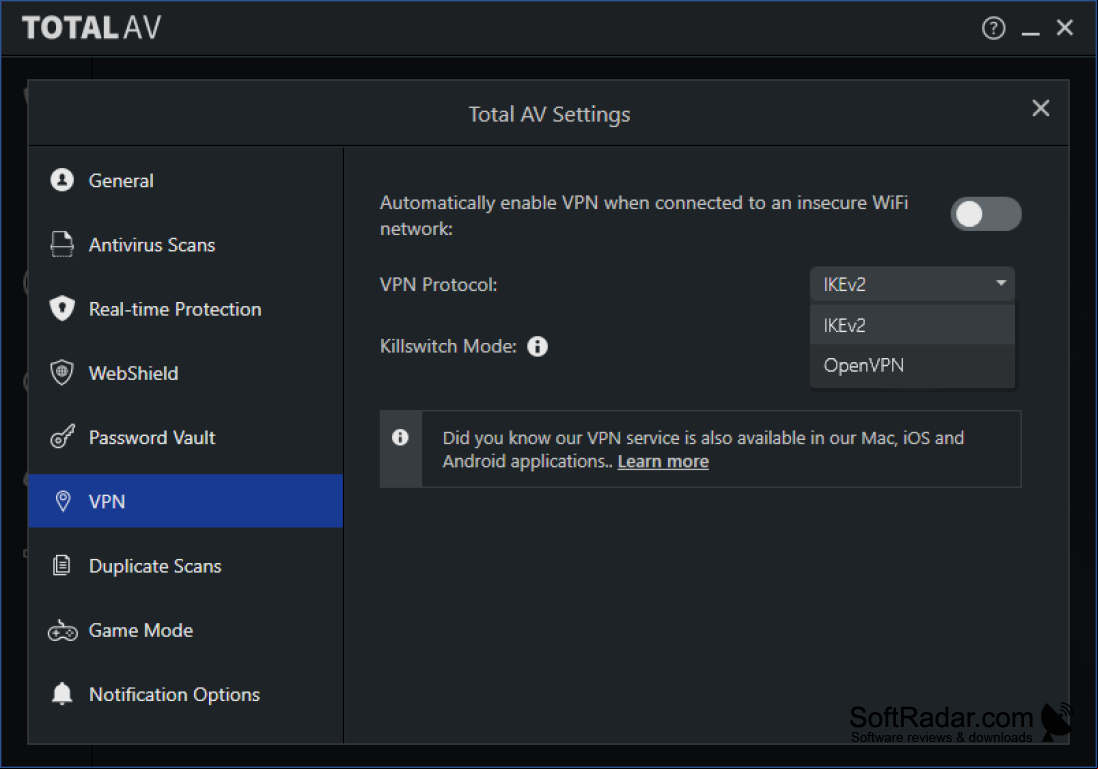Open Real-time Protection settings

[186, 309]
